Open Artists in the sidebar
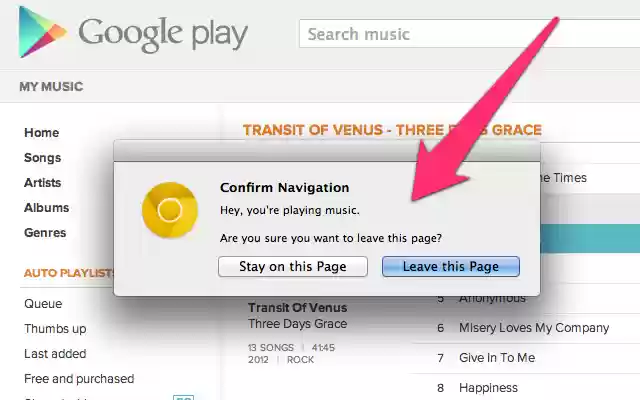This screenshot has height=400, width=640. pyautogui.click(x=42, y=182)
